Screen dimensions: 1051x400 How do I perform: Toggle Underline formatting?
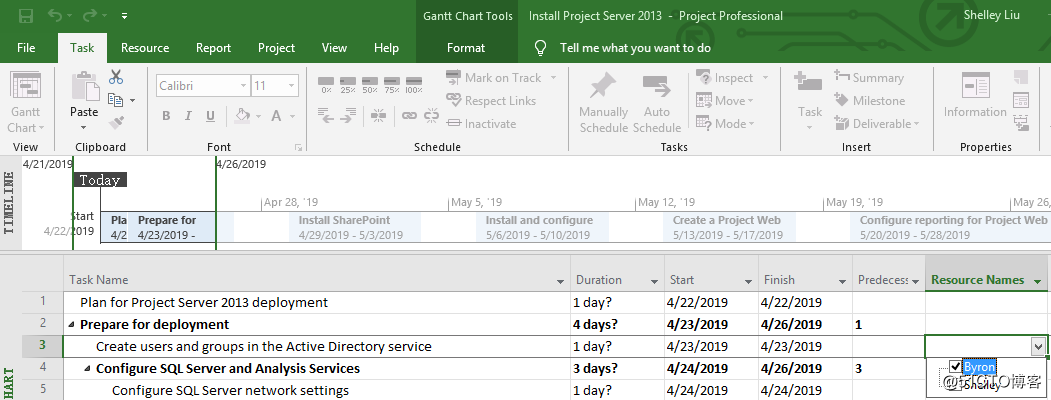tap(210, 116)
